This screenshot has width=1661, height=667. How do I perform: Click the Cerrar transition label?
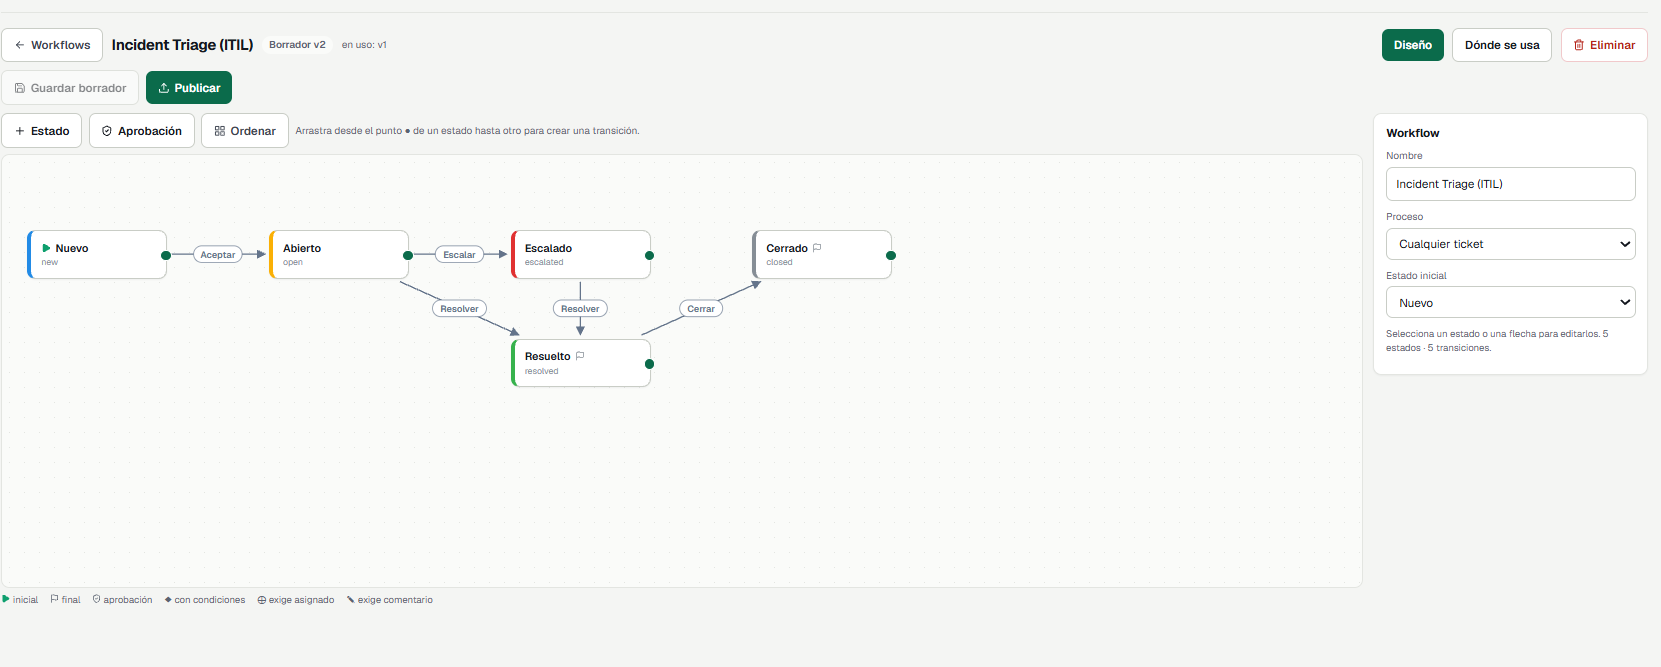[x=701, y=309]
